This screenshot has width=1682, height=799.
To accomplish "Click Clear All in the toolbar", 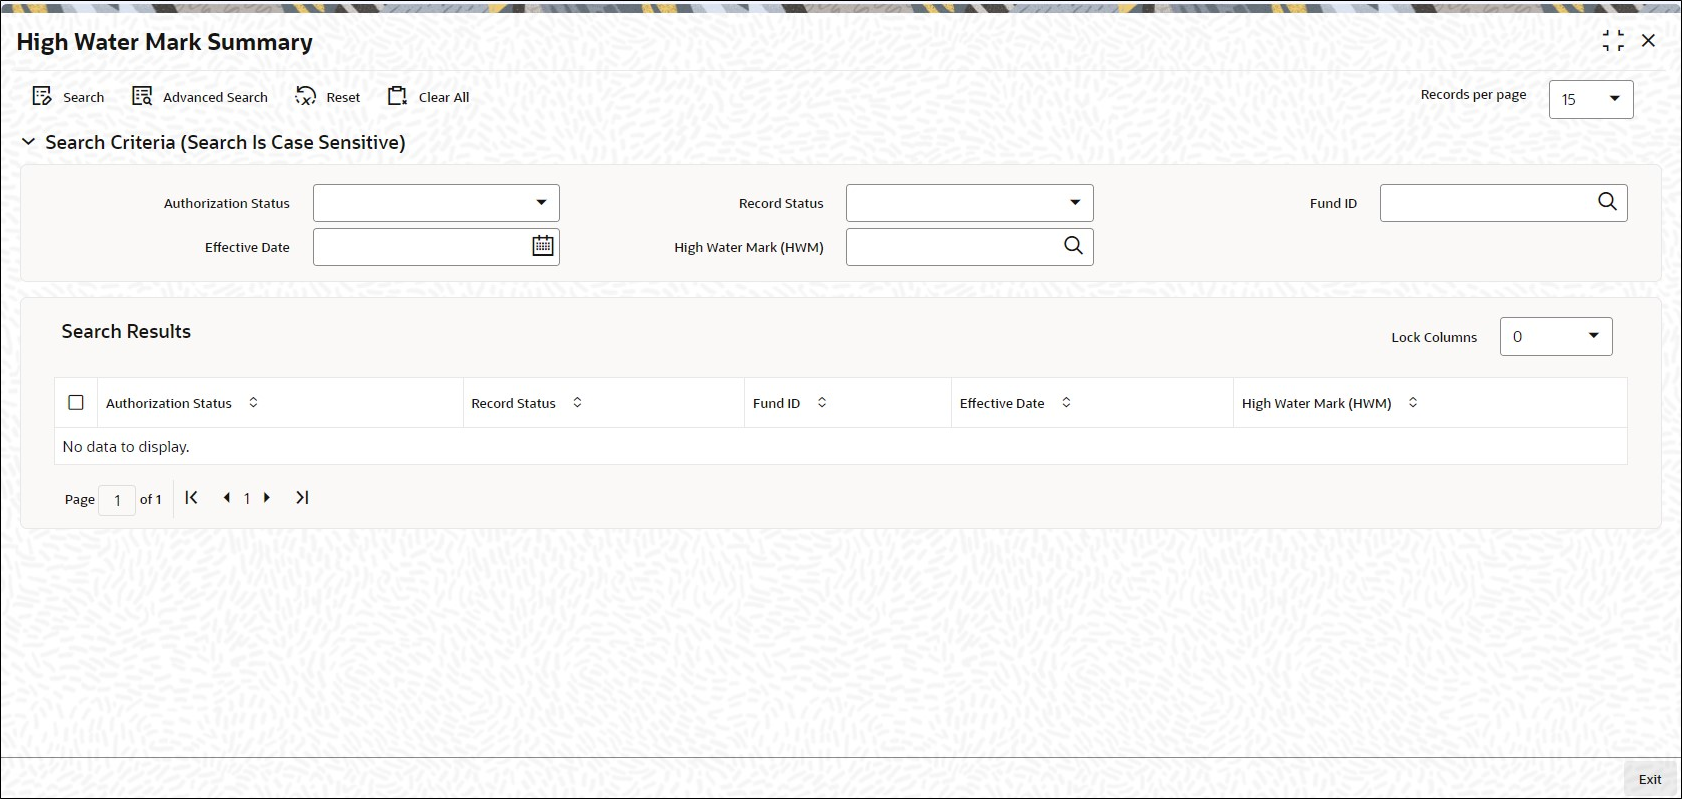I will pyautogui.click(x=428, y=97).
